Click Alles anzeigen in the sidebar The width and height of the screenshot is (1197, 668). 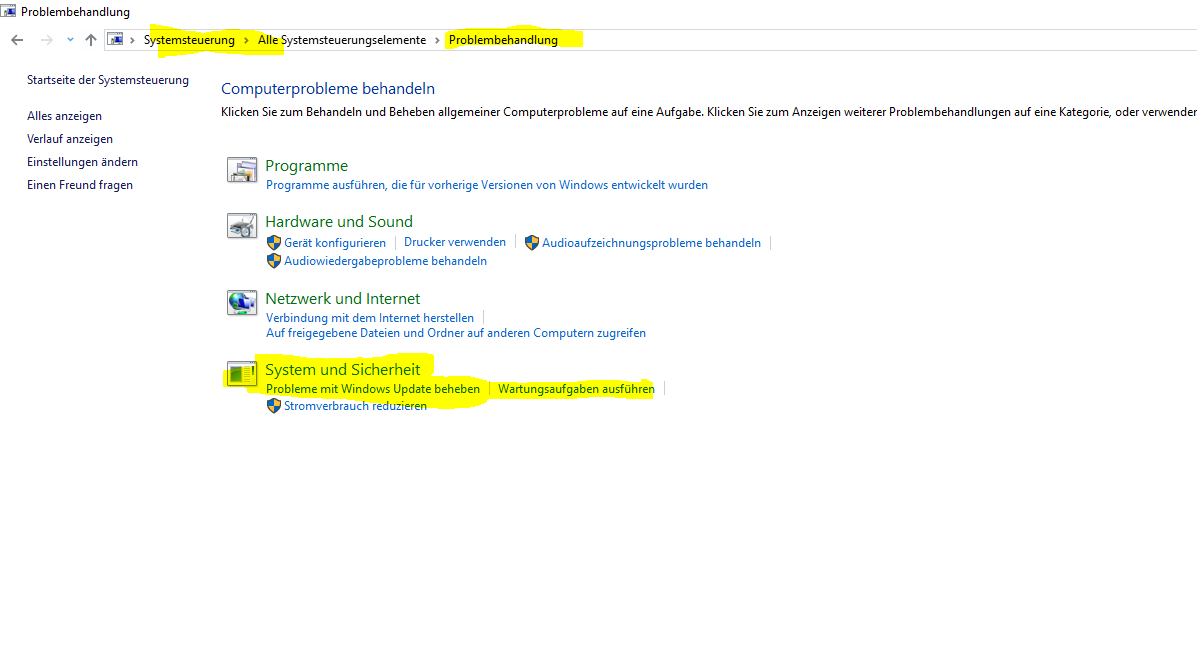pyautogui.click(x=64, y=116)
